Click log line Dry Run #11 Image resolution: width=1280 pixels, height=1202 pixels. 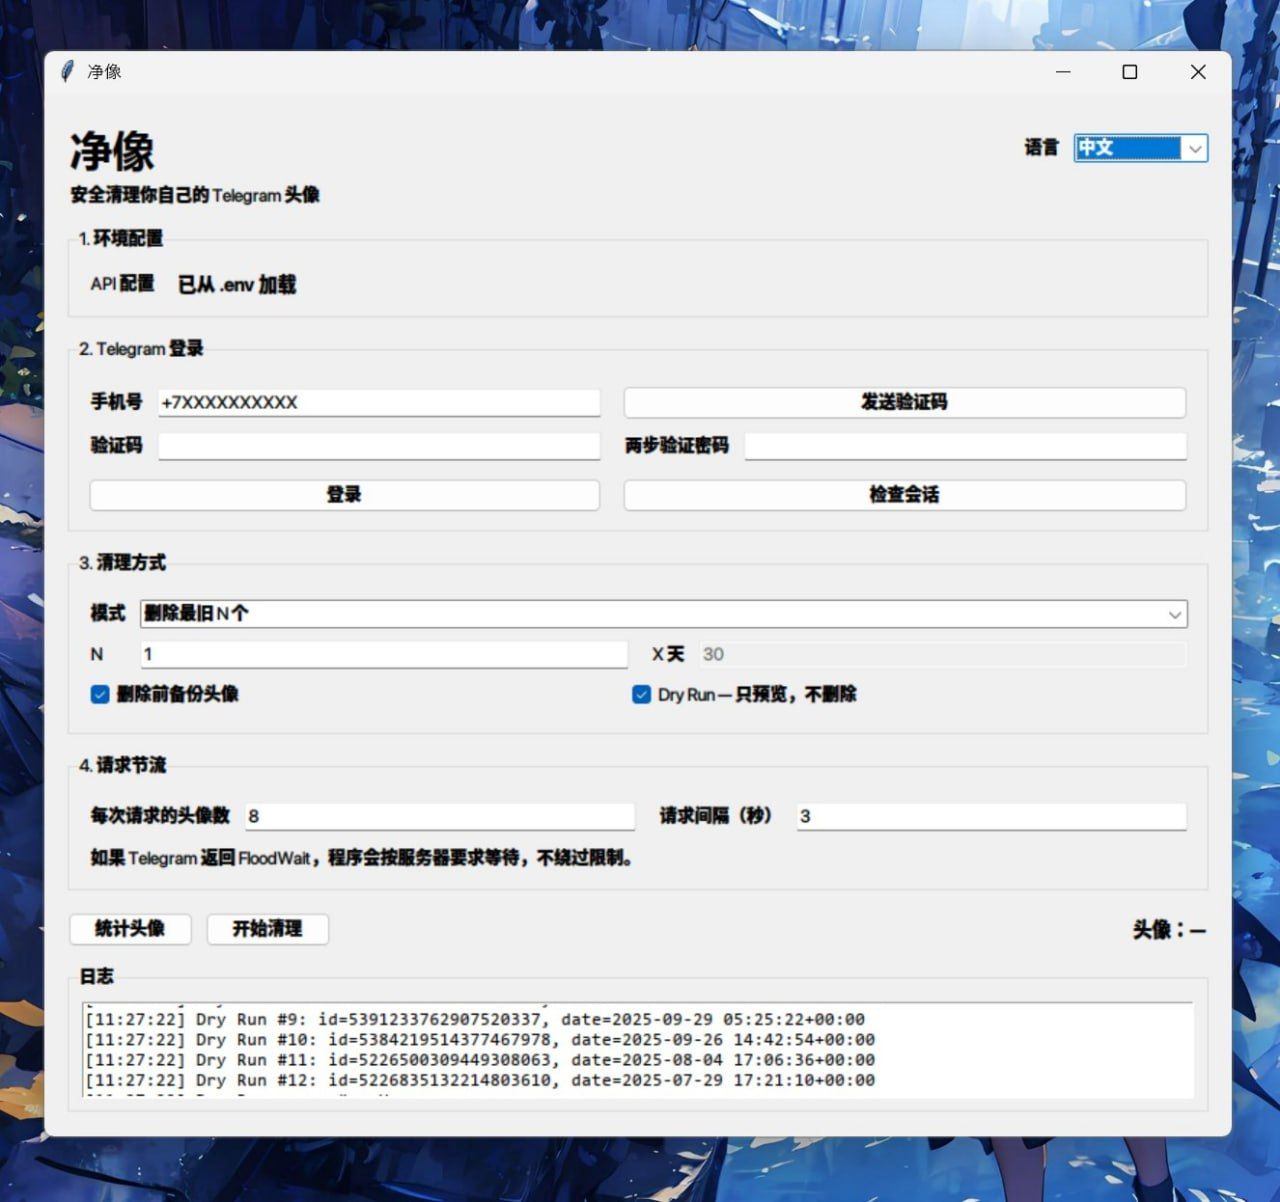coord(480,1060)
